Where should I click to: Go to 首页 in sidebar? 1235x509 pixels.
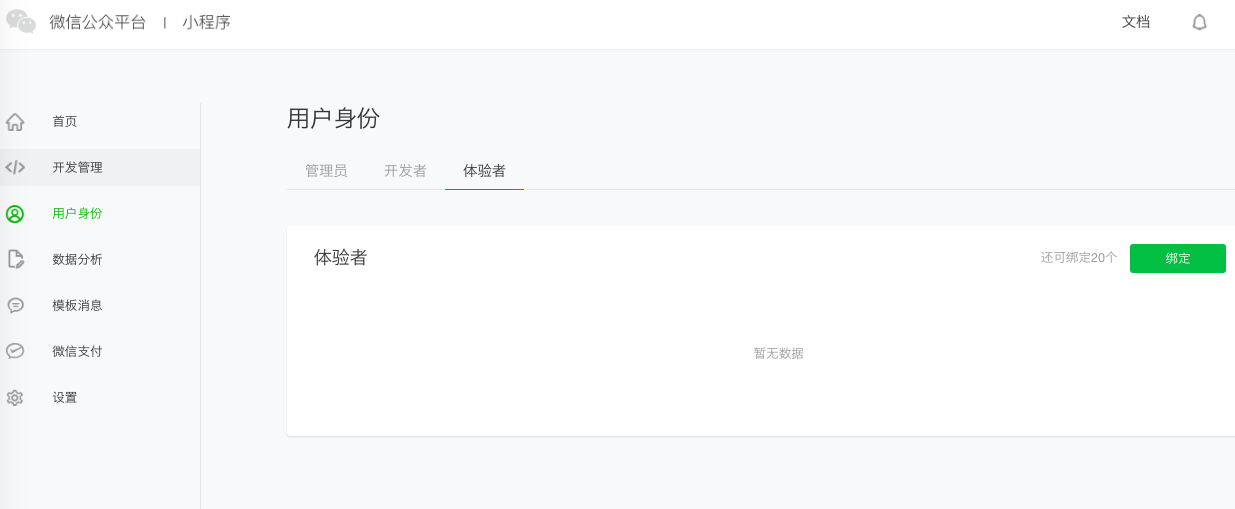point(65,122)
